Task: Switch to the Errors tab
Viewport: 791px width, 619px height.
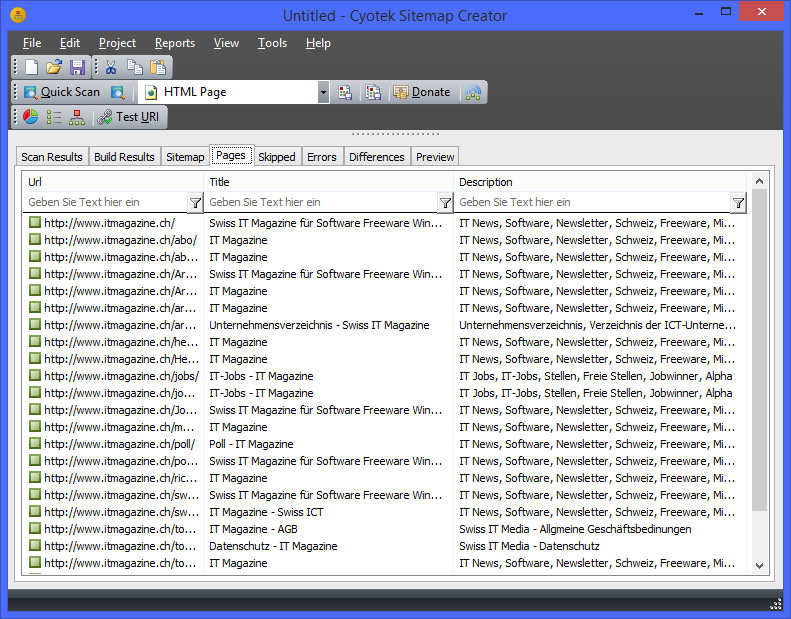Action: tap(322, 157)
